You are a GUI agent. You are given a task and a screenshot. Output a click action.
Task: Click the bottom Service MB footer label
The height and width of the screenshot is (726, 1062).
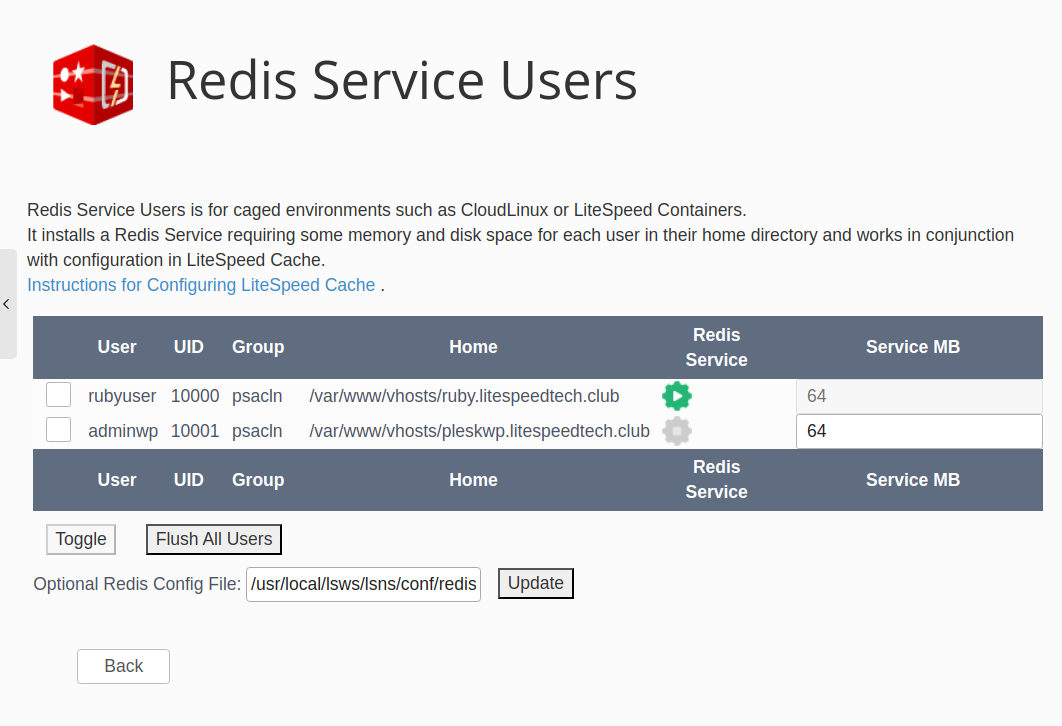913,479
